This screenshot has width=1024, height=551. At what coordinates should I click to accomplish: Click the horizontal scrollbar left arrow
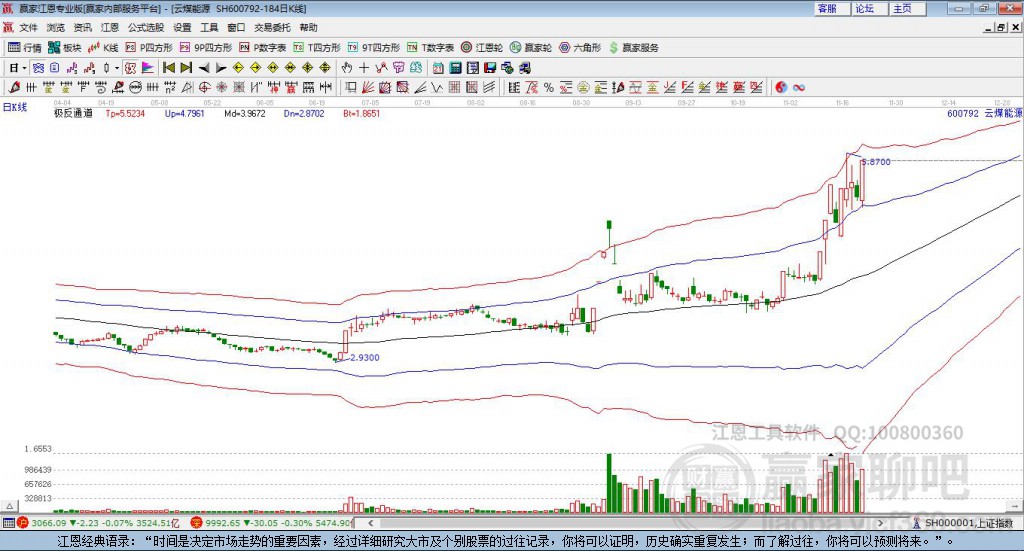click(x=370, y=523)
